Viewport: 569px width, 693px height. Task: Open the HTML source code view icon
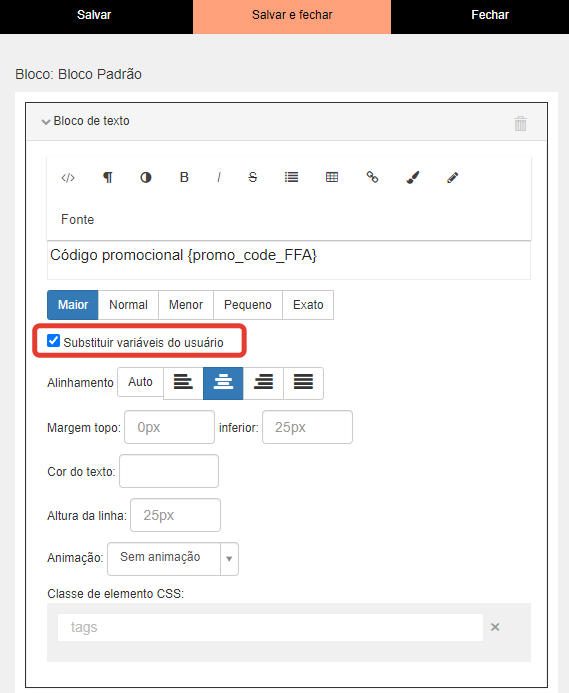(68, 178)
